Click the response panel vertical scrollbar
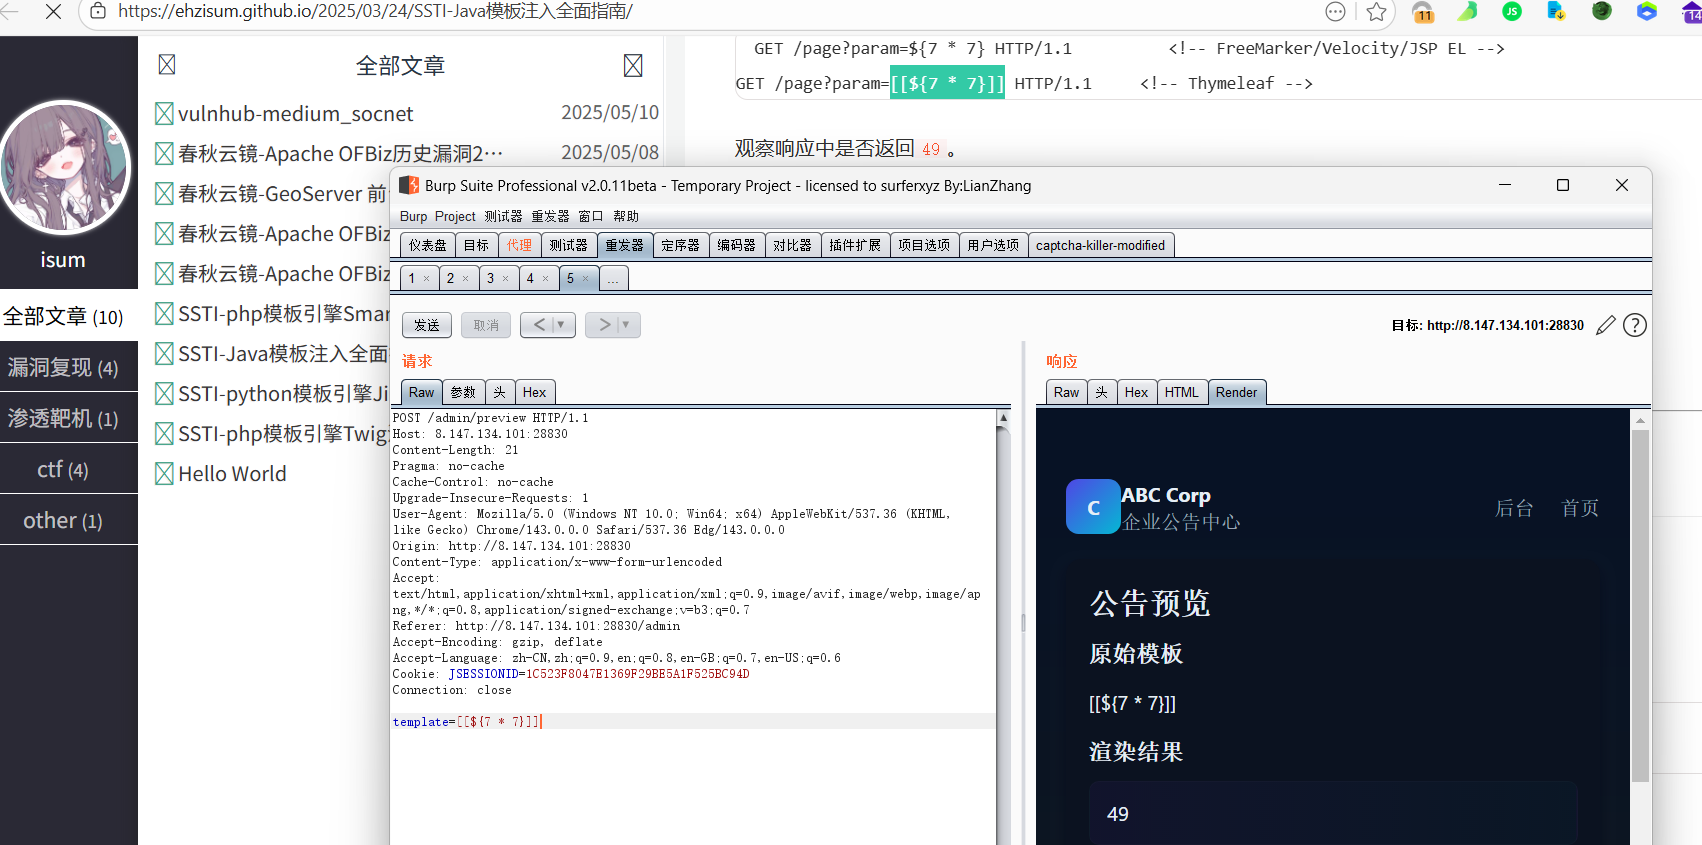The height and width of the screenshot is (845, 1702). click(x=1640, y=600)
